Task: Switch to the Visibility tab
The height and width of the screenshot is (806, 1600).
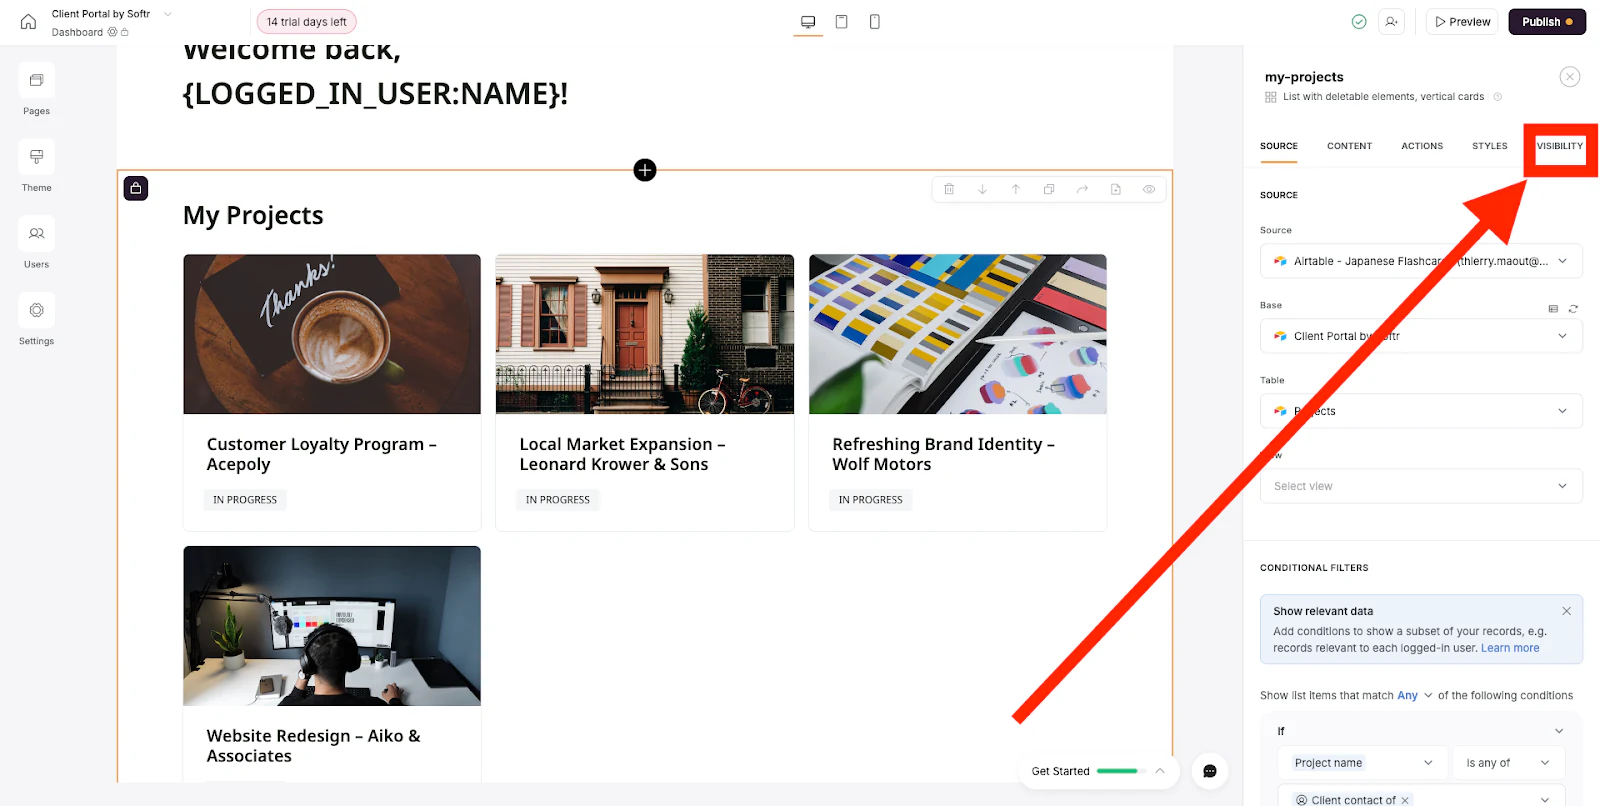Action: (1560, 146)
